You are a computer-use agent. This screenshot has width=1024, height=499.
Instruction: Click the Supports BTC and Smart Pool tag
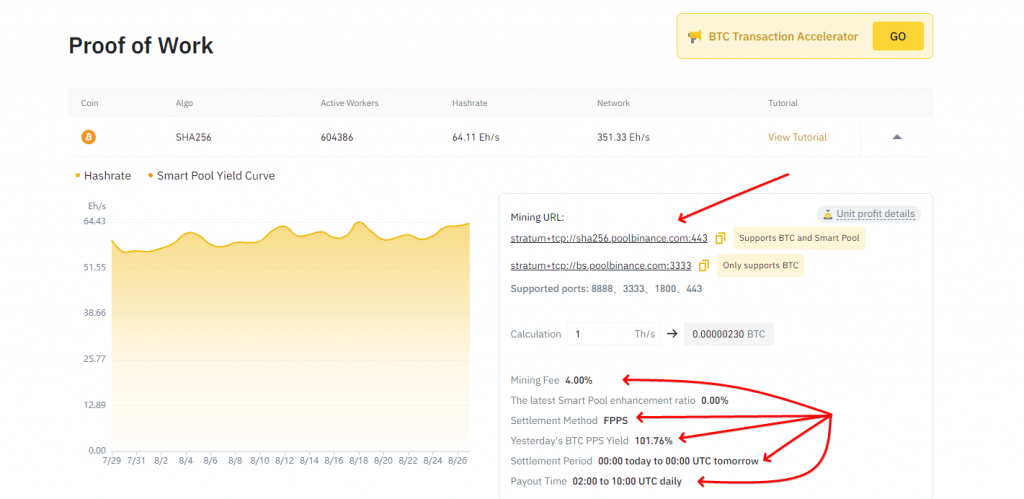coord(799,238)
